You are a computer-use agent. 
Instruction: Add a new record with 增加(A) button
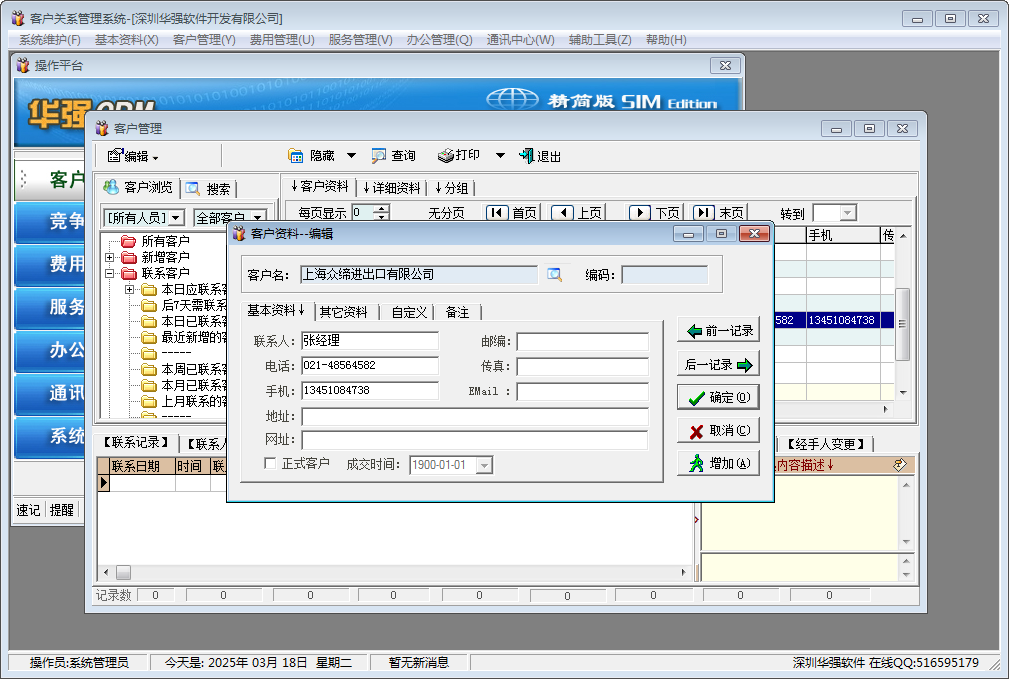[x=718, y=463]
